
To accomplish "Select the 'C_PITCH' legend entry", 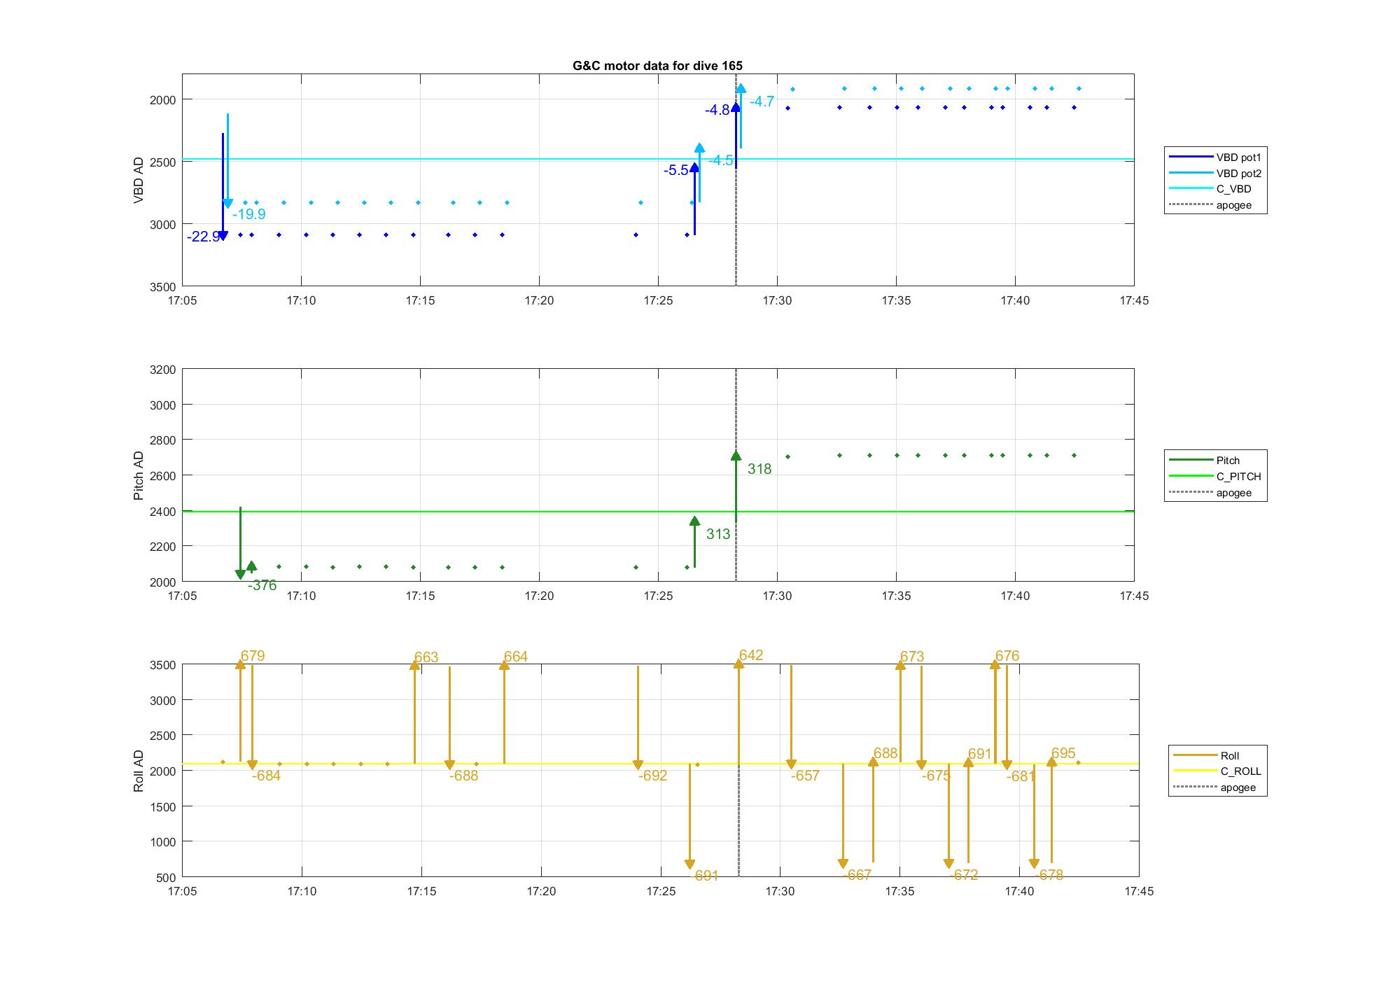I will pos(1216,476).
